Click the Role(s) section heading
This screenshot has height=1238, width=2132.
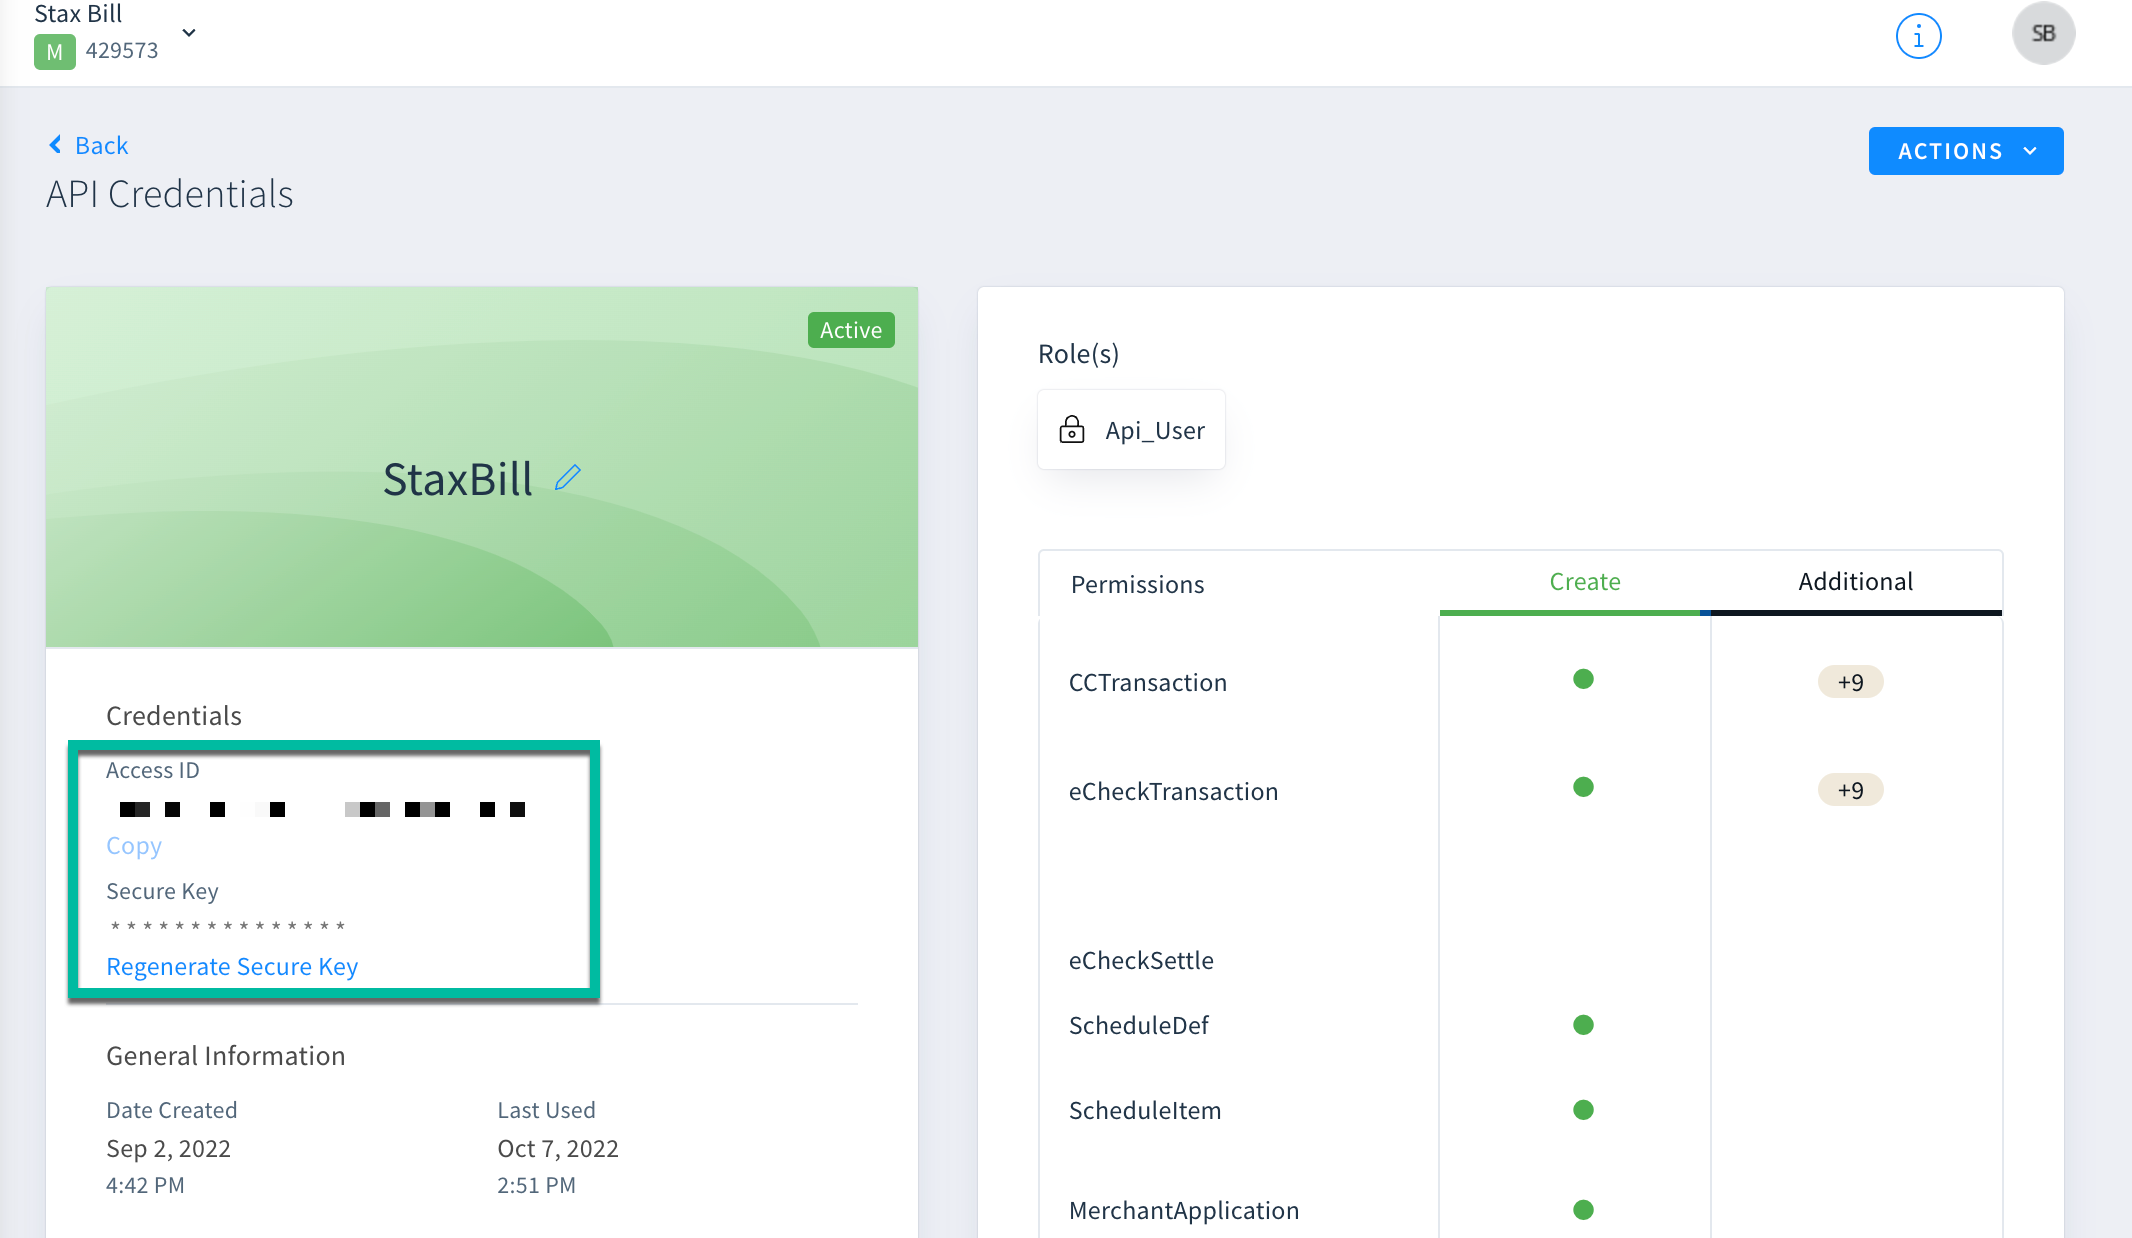pos(1078,354)
